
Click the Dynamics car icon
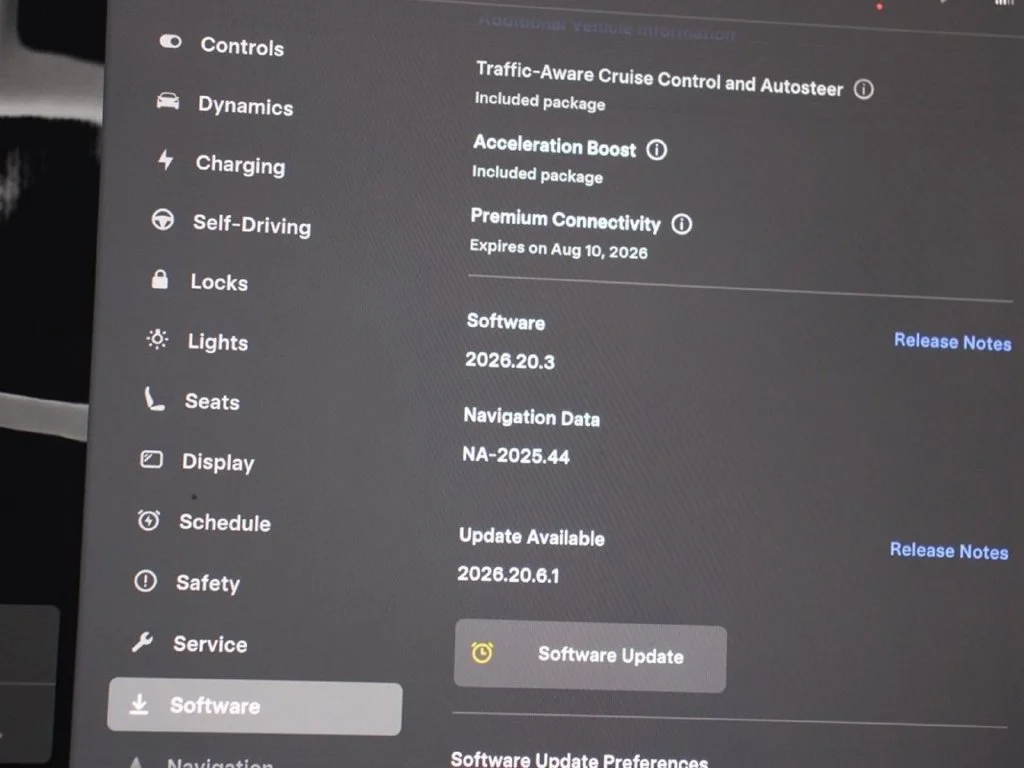click(x=168, y=101)
